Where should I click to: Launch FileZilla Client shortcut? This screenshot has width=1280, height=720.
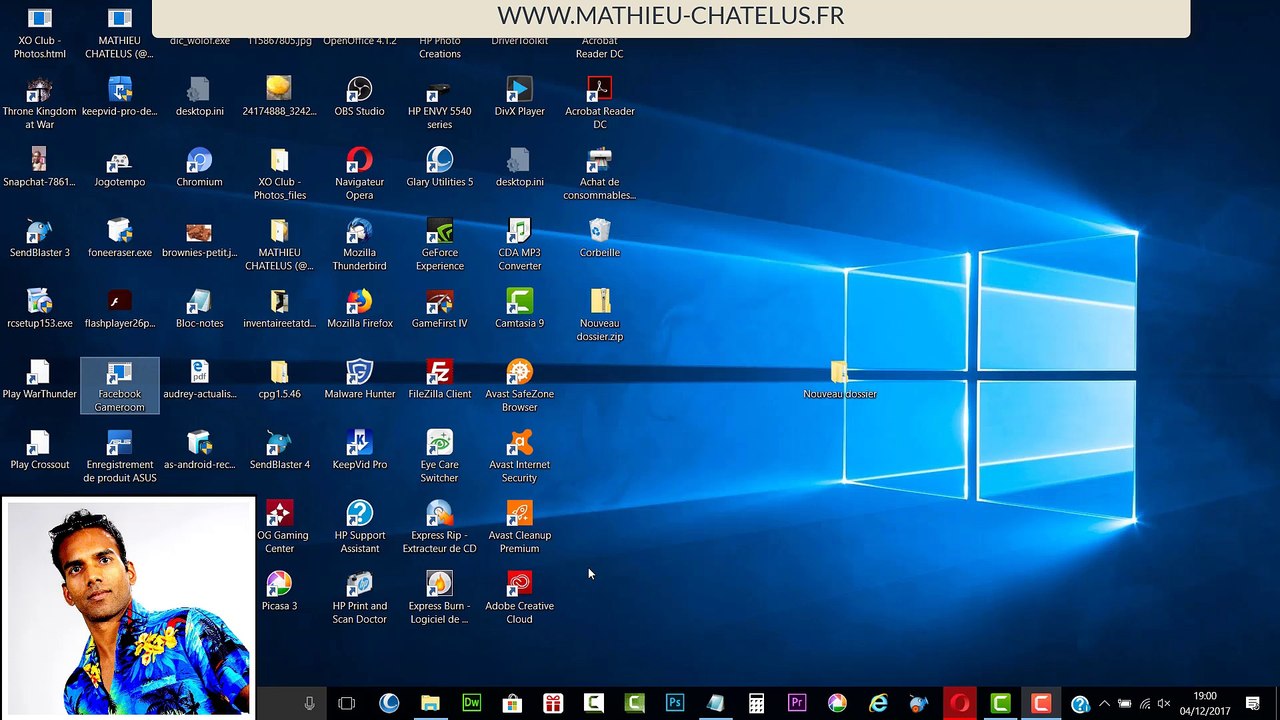[439, 380]
